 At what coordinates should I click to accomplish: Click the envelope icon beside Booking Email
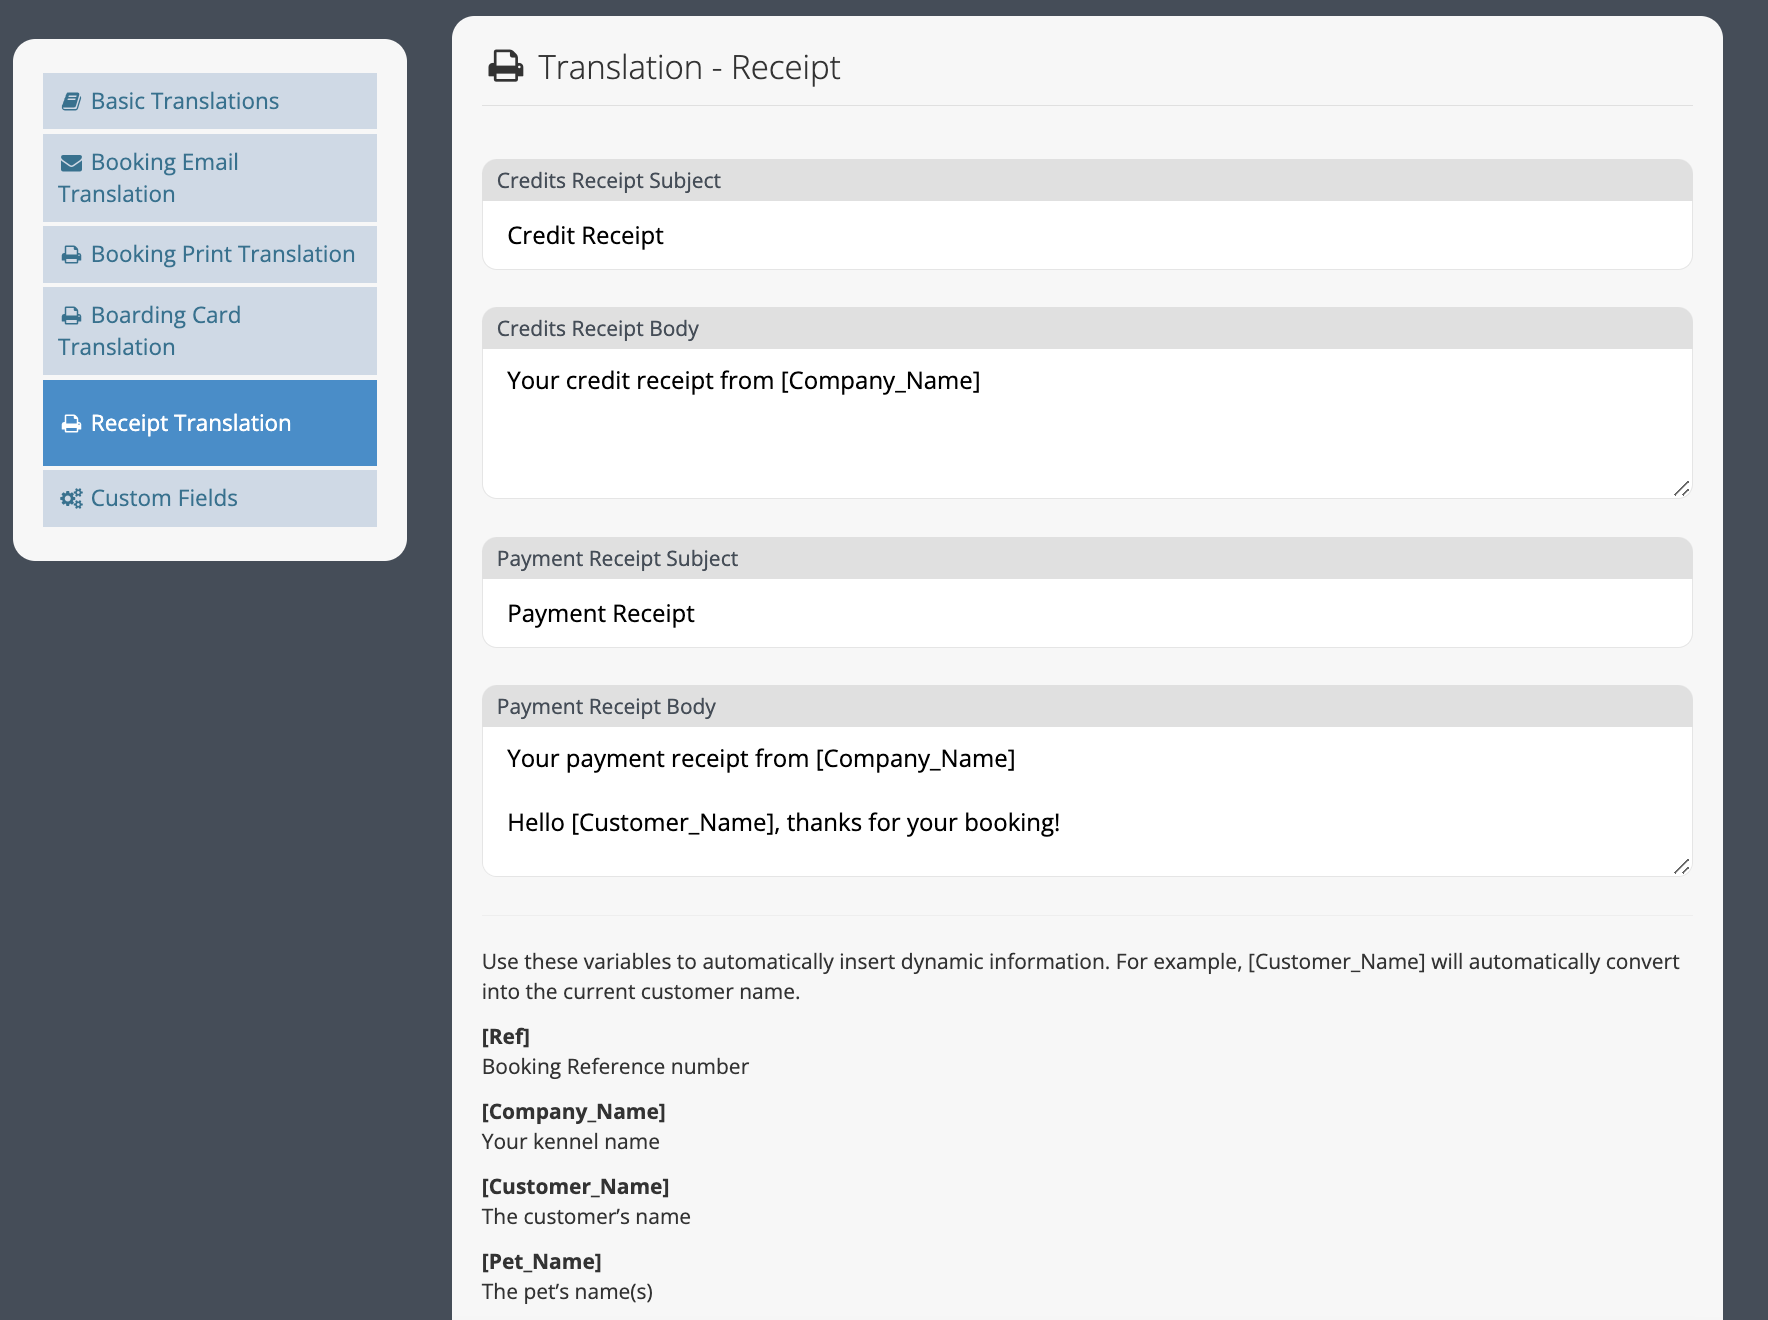(71, 163)
